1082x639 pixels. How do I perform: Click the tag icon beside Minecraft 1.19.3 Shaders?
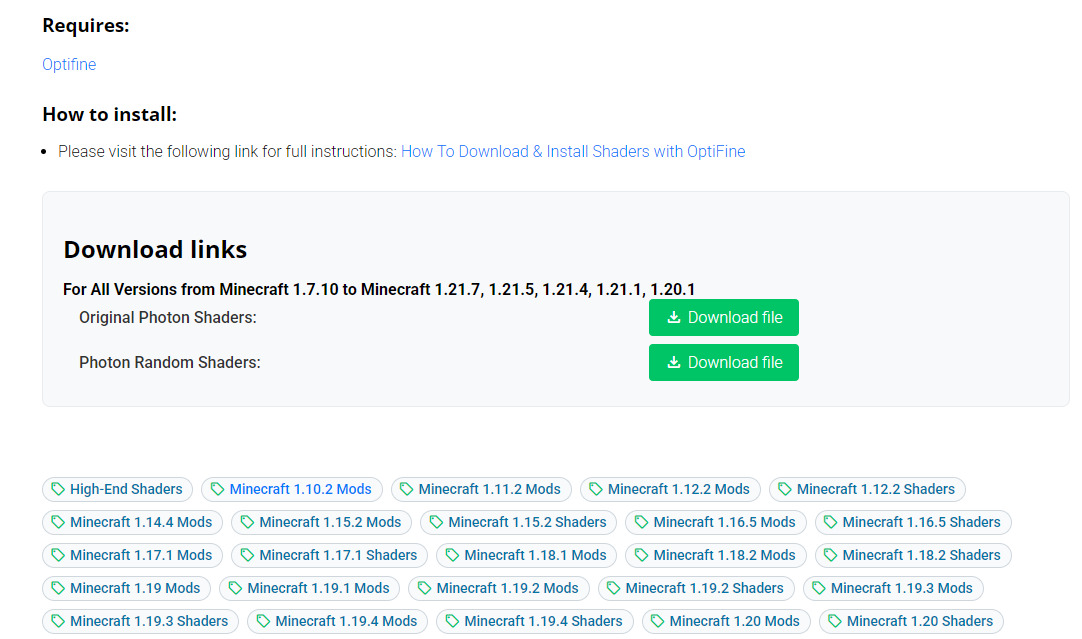58,622
